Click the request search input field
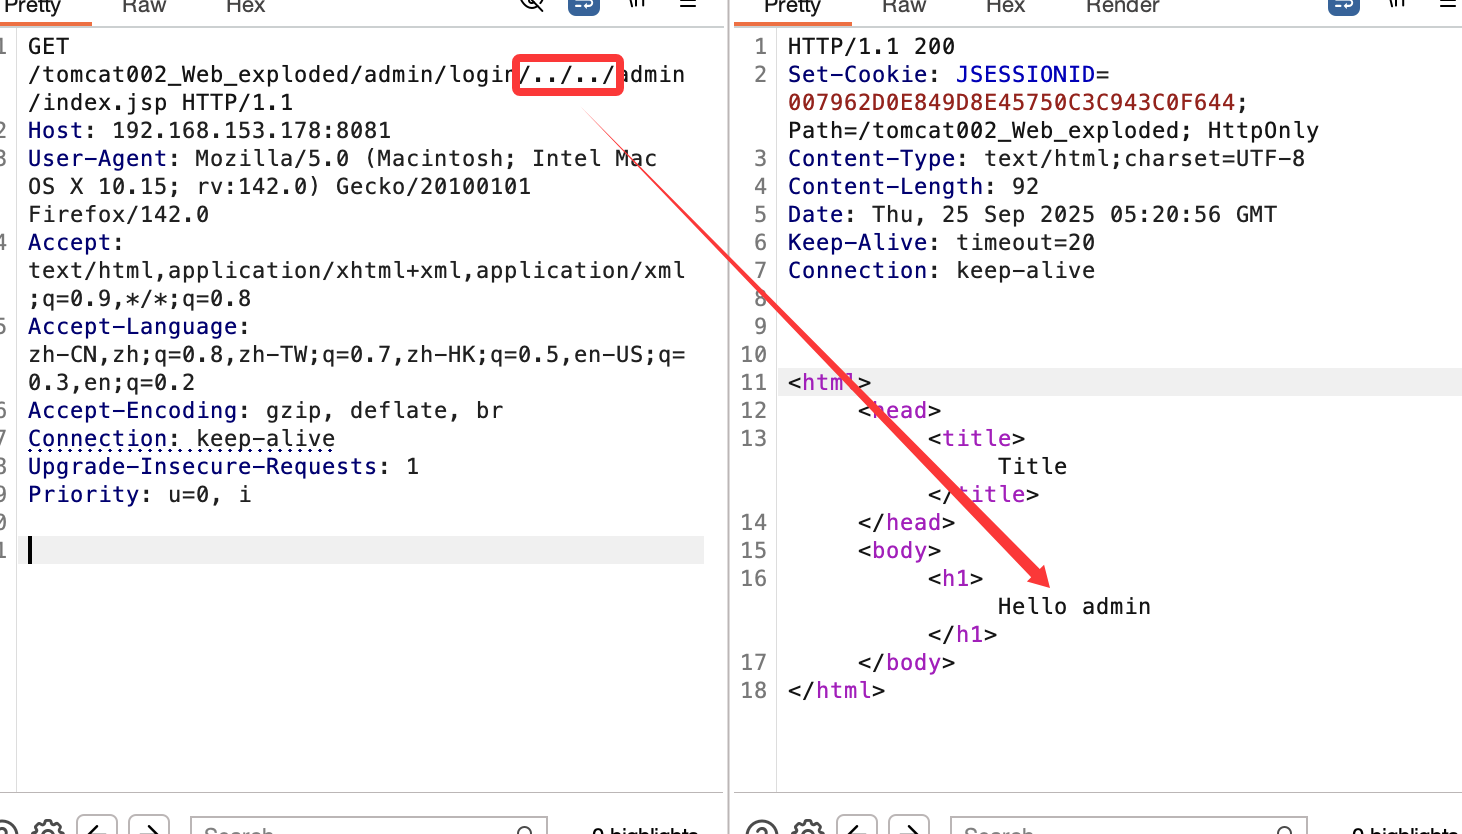Screen dimensions: 1462x834 360,828
